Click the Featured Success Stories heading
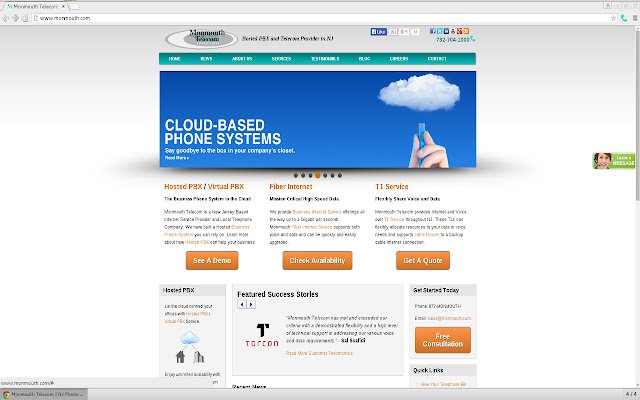Screen dimensions: 640x400 pyautogui.click(x=278, y=294)
